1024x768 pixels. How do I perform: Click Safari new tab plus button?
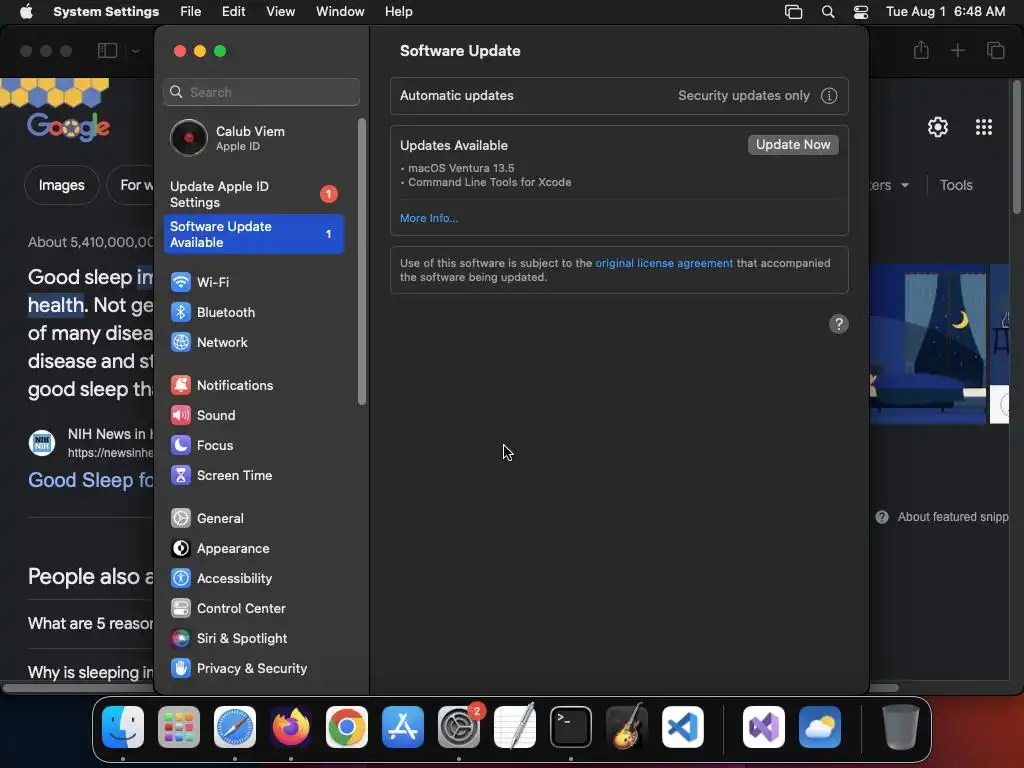coord(957,50)
